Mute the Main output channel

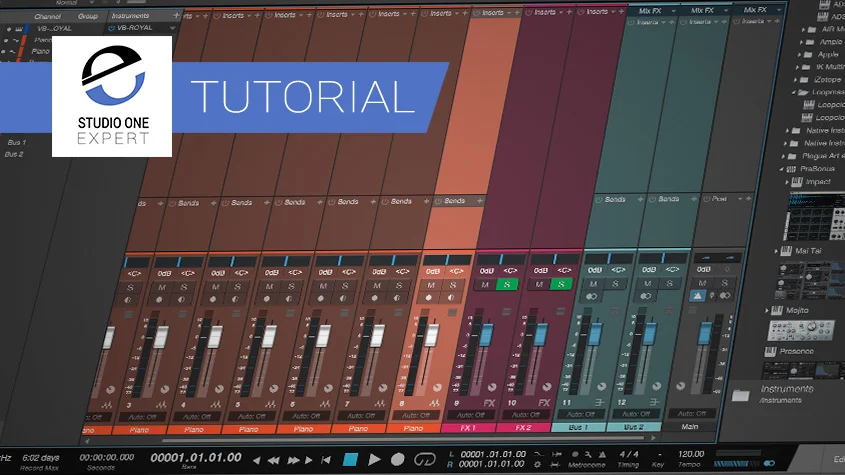click(x=702, y=283)
